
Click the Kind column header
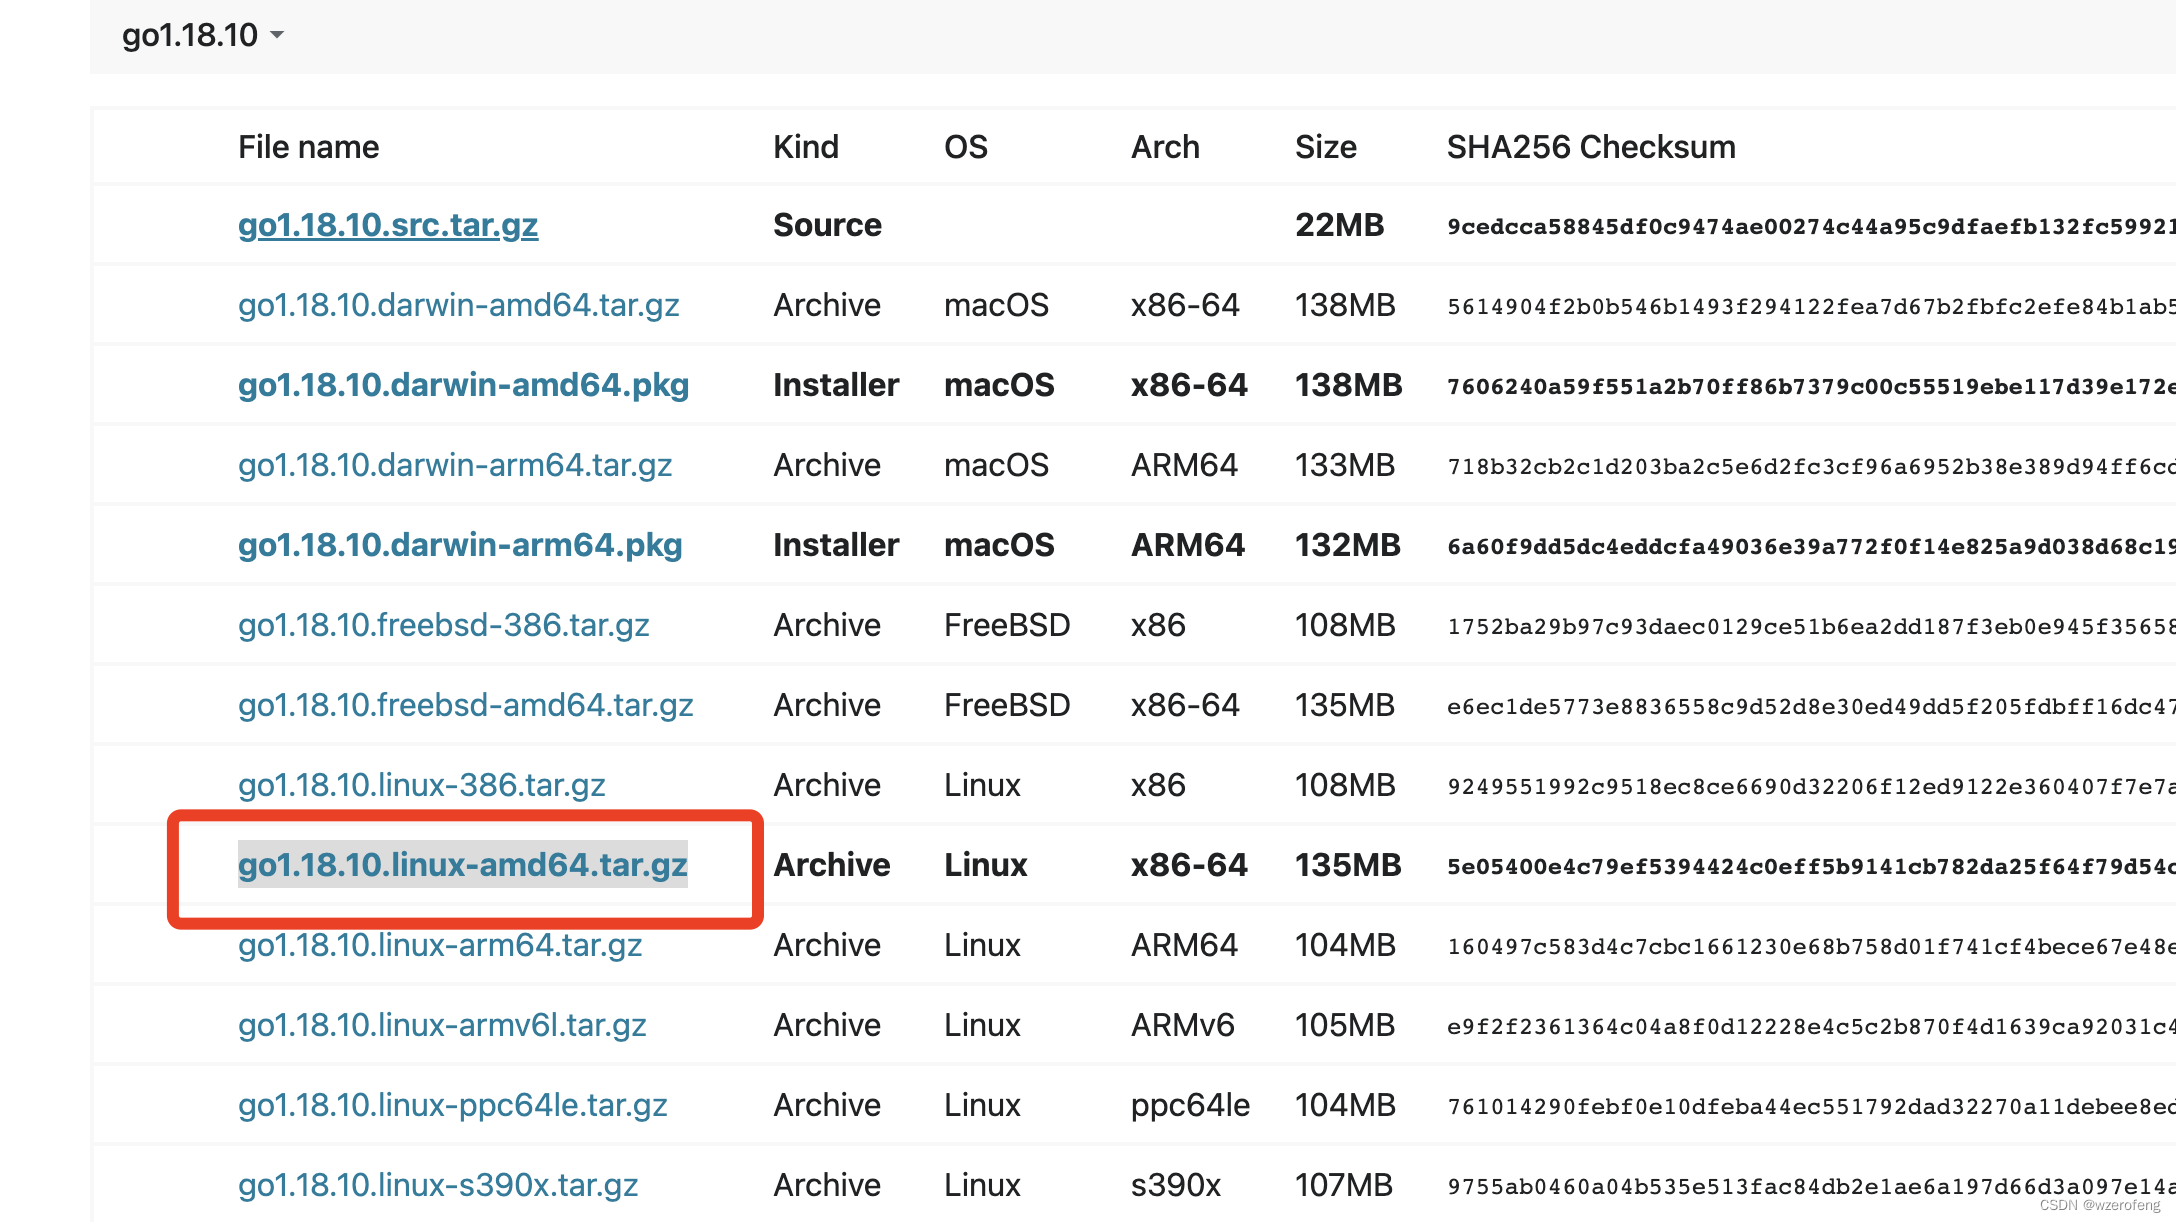click(806, 147)
